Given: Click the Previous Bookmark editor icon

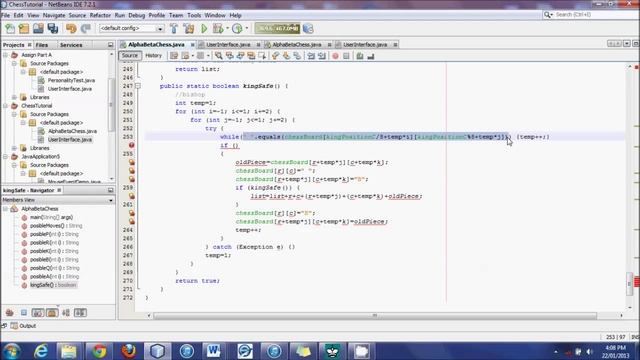Looking at the screenshot, I should point(276,56).
